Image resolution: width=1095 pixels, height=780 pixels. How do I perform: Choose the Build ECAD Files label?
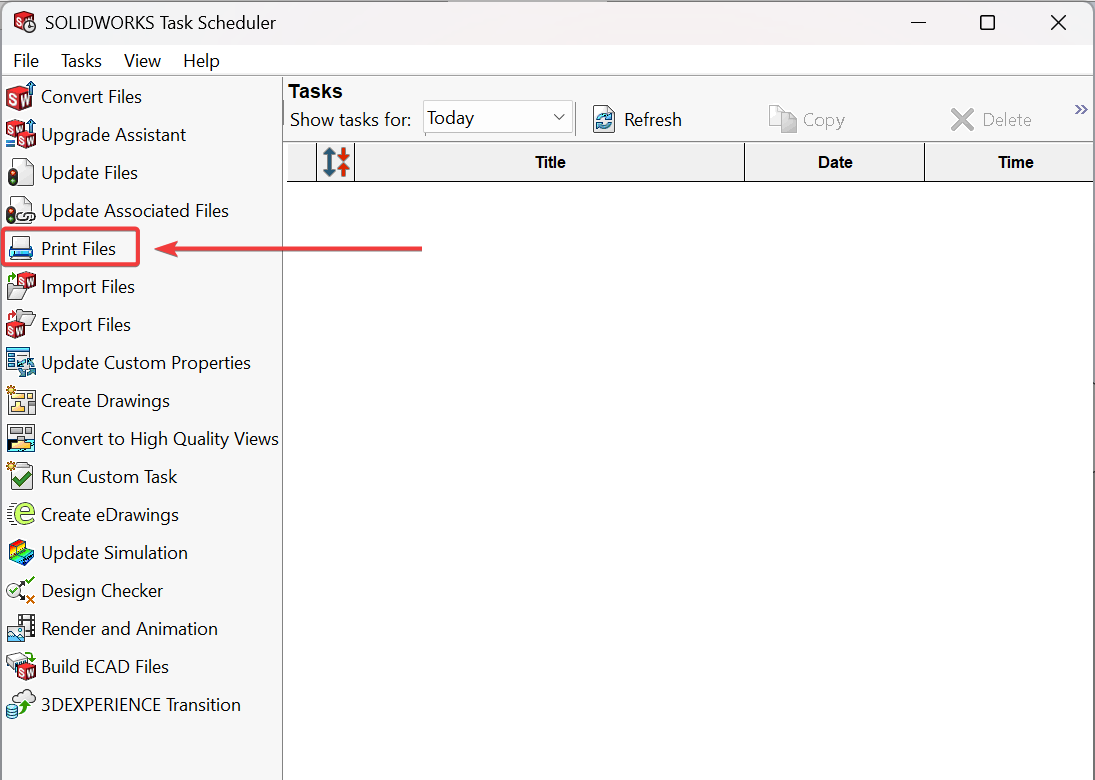105,667
